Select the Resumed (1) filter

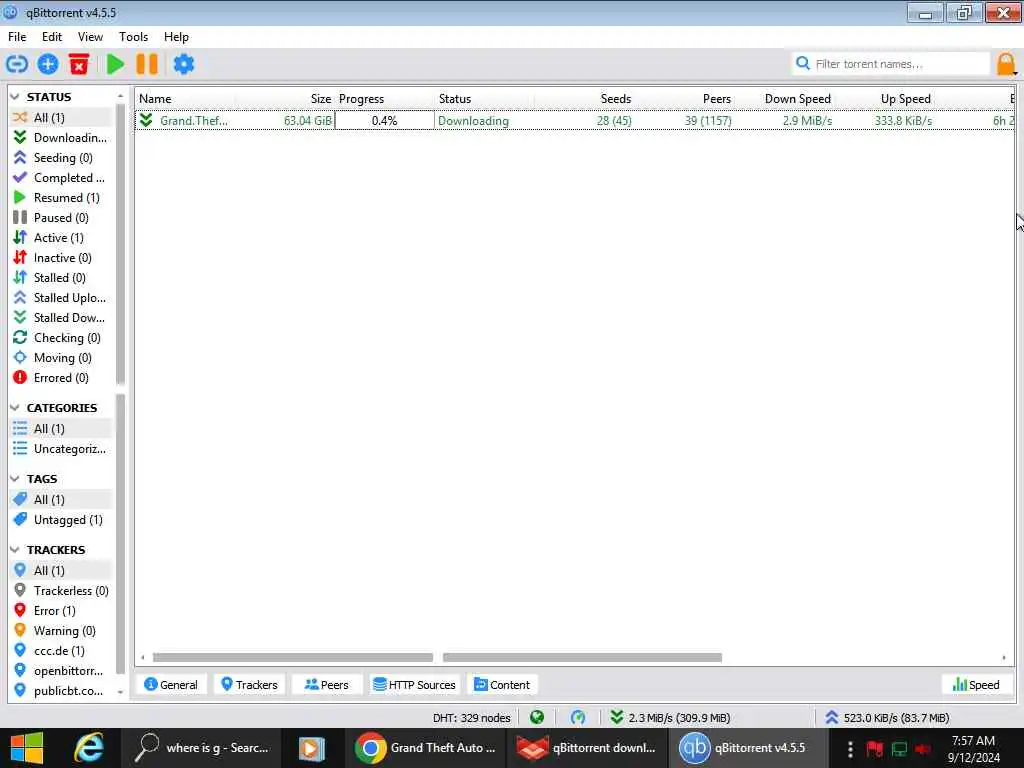click(x=61, y=197)
